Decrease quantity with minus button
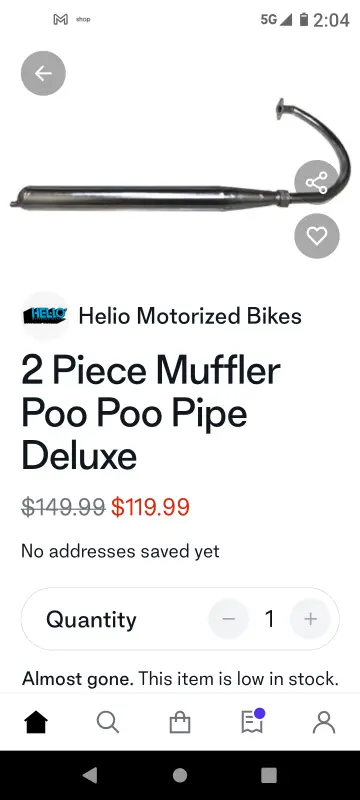The height and width of the screenshot is (800, 360). click(x=228, y=619)
